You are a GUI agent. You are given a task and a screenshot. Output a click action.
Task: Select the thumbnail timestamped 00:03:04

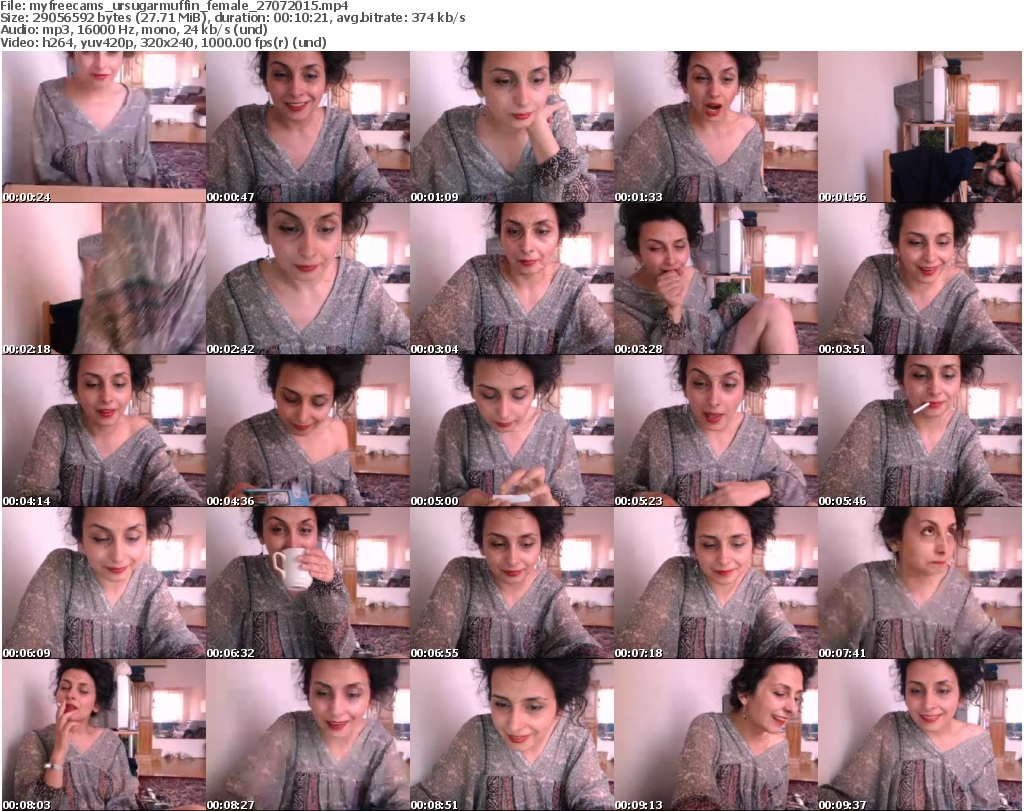(x=512, y=279)
